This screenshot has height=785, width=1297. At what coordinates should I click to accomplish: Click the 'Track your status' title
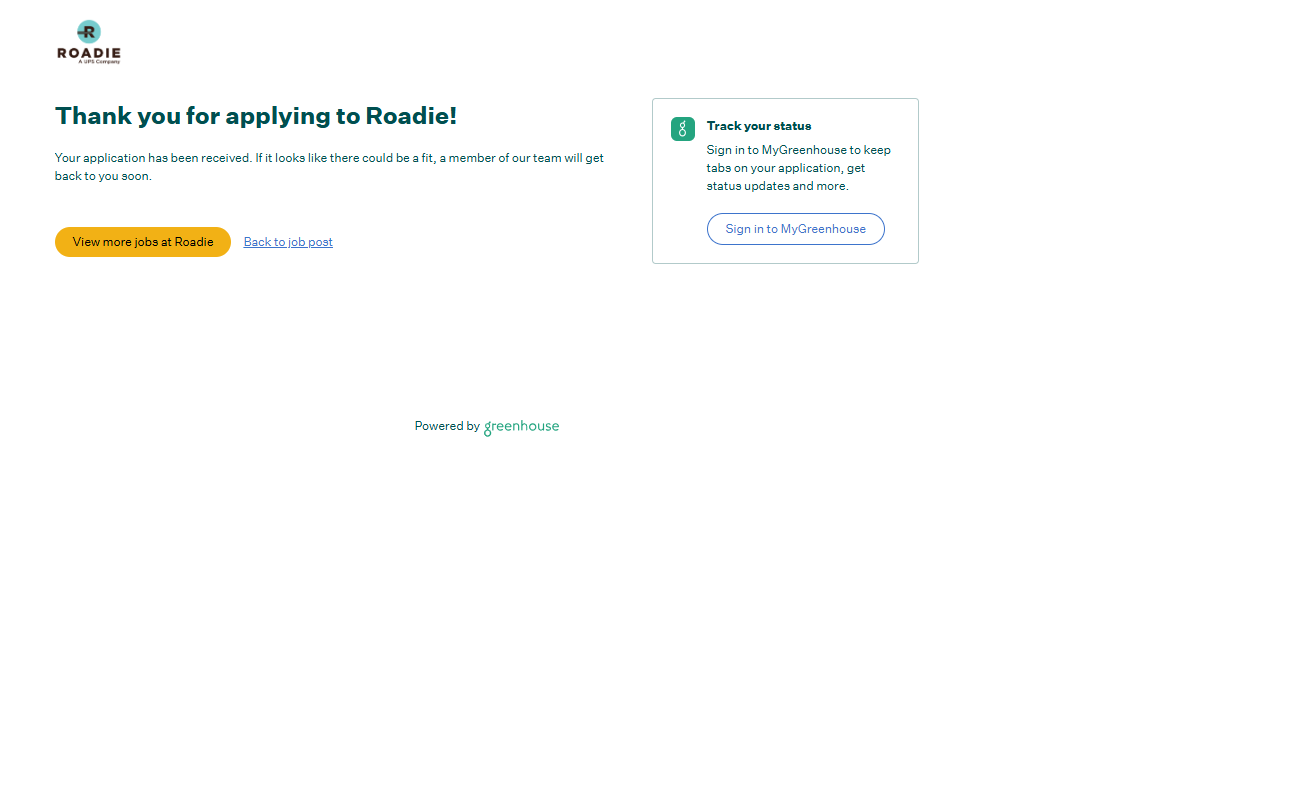(x=758, y=126)
